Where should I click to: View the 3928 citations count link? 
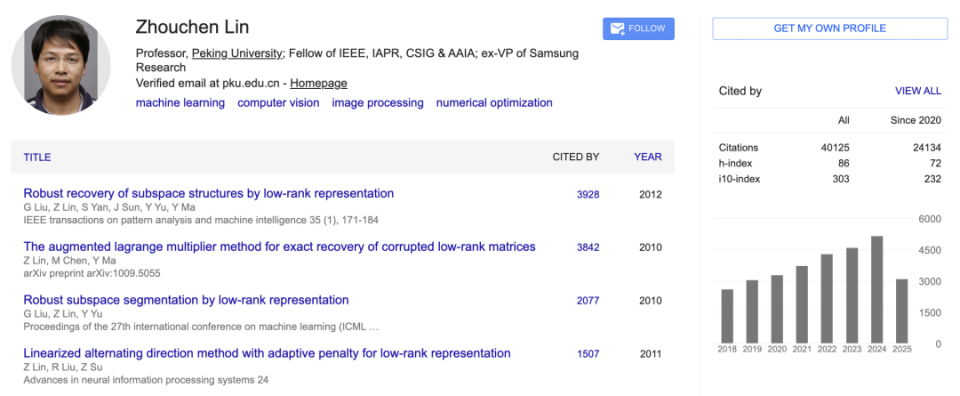click(x=588, y=195)
